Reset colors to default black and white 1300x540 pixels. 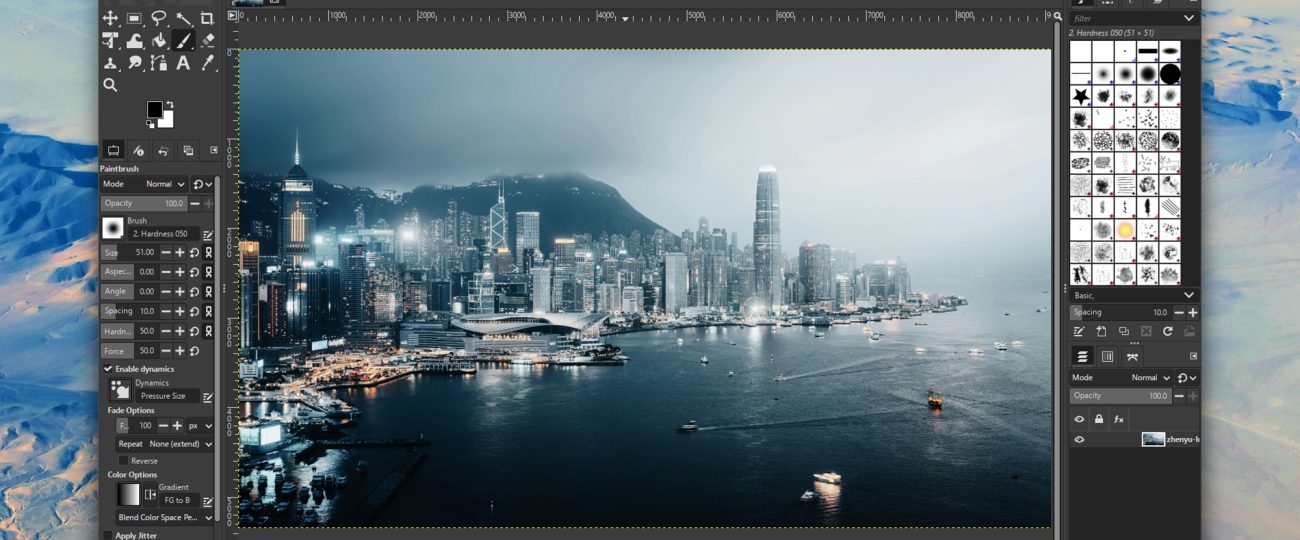pos(150,124)
